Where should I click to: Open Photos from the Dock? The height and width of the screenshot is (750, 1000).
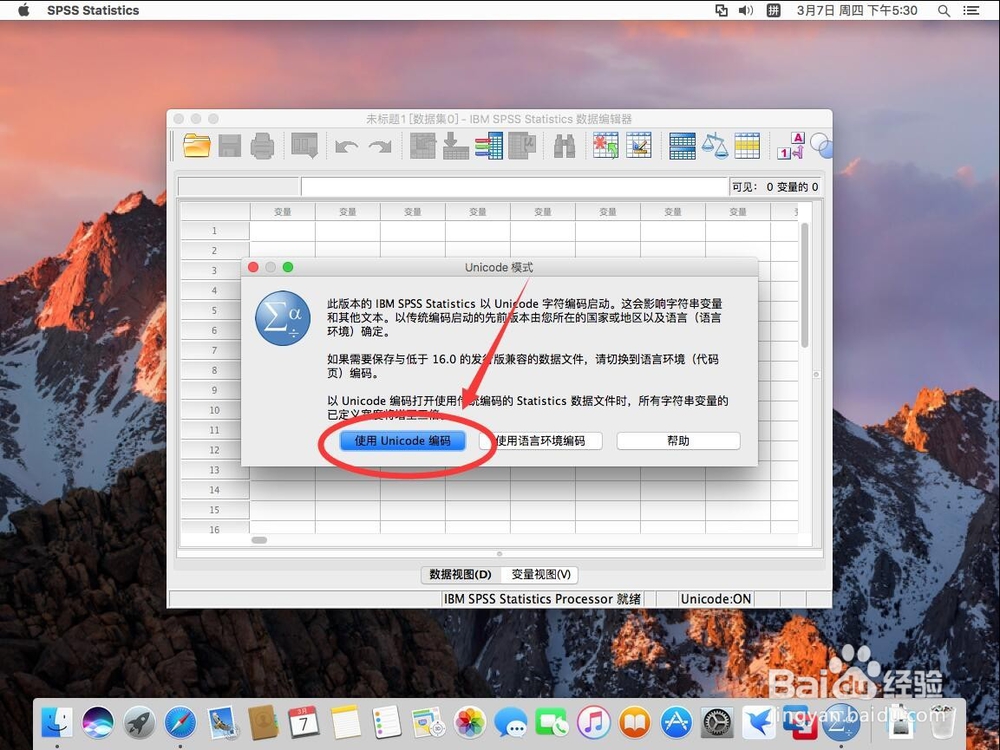click(470, 723)
